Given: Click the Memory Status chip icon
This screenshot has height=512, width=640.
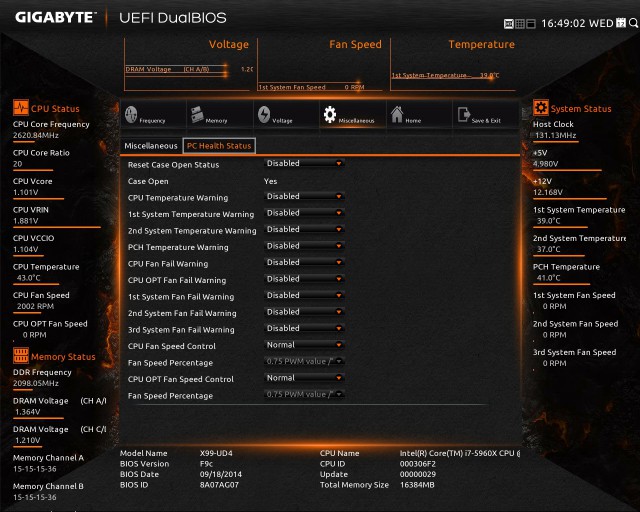Looking at the screenshot, I should [x=21, y=356].
